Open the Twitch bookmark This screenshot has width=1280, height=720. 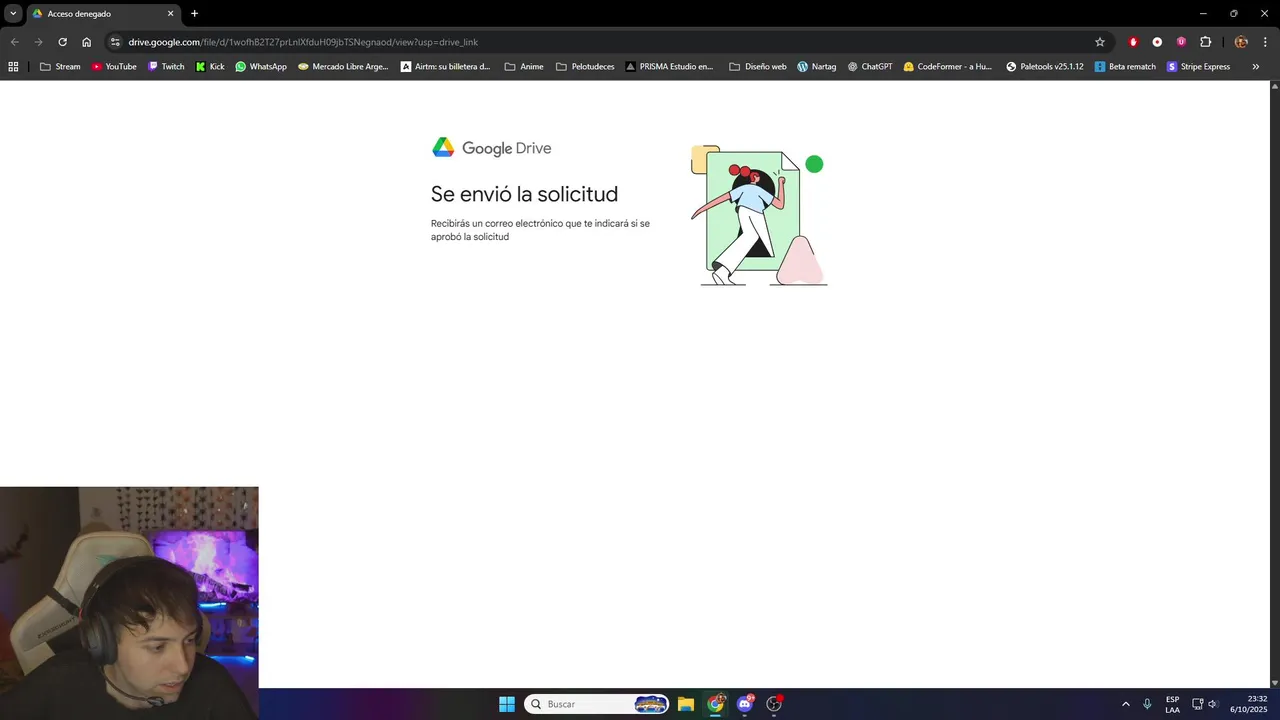(166, 66)
